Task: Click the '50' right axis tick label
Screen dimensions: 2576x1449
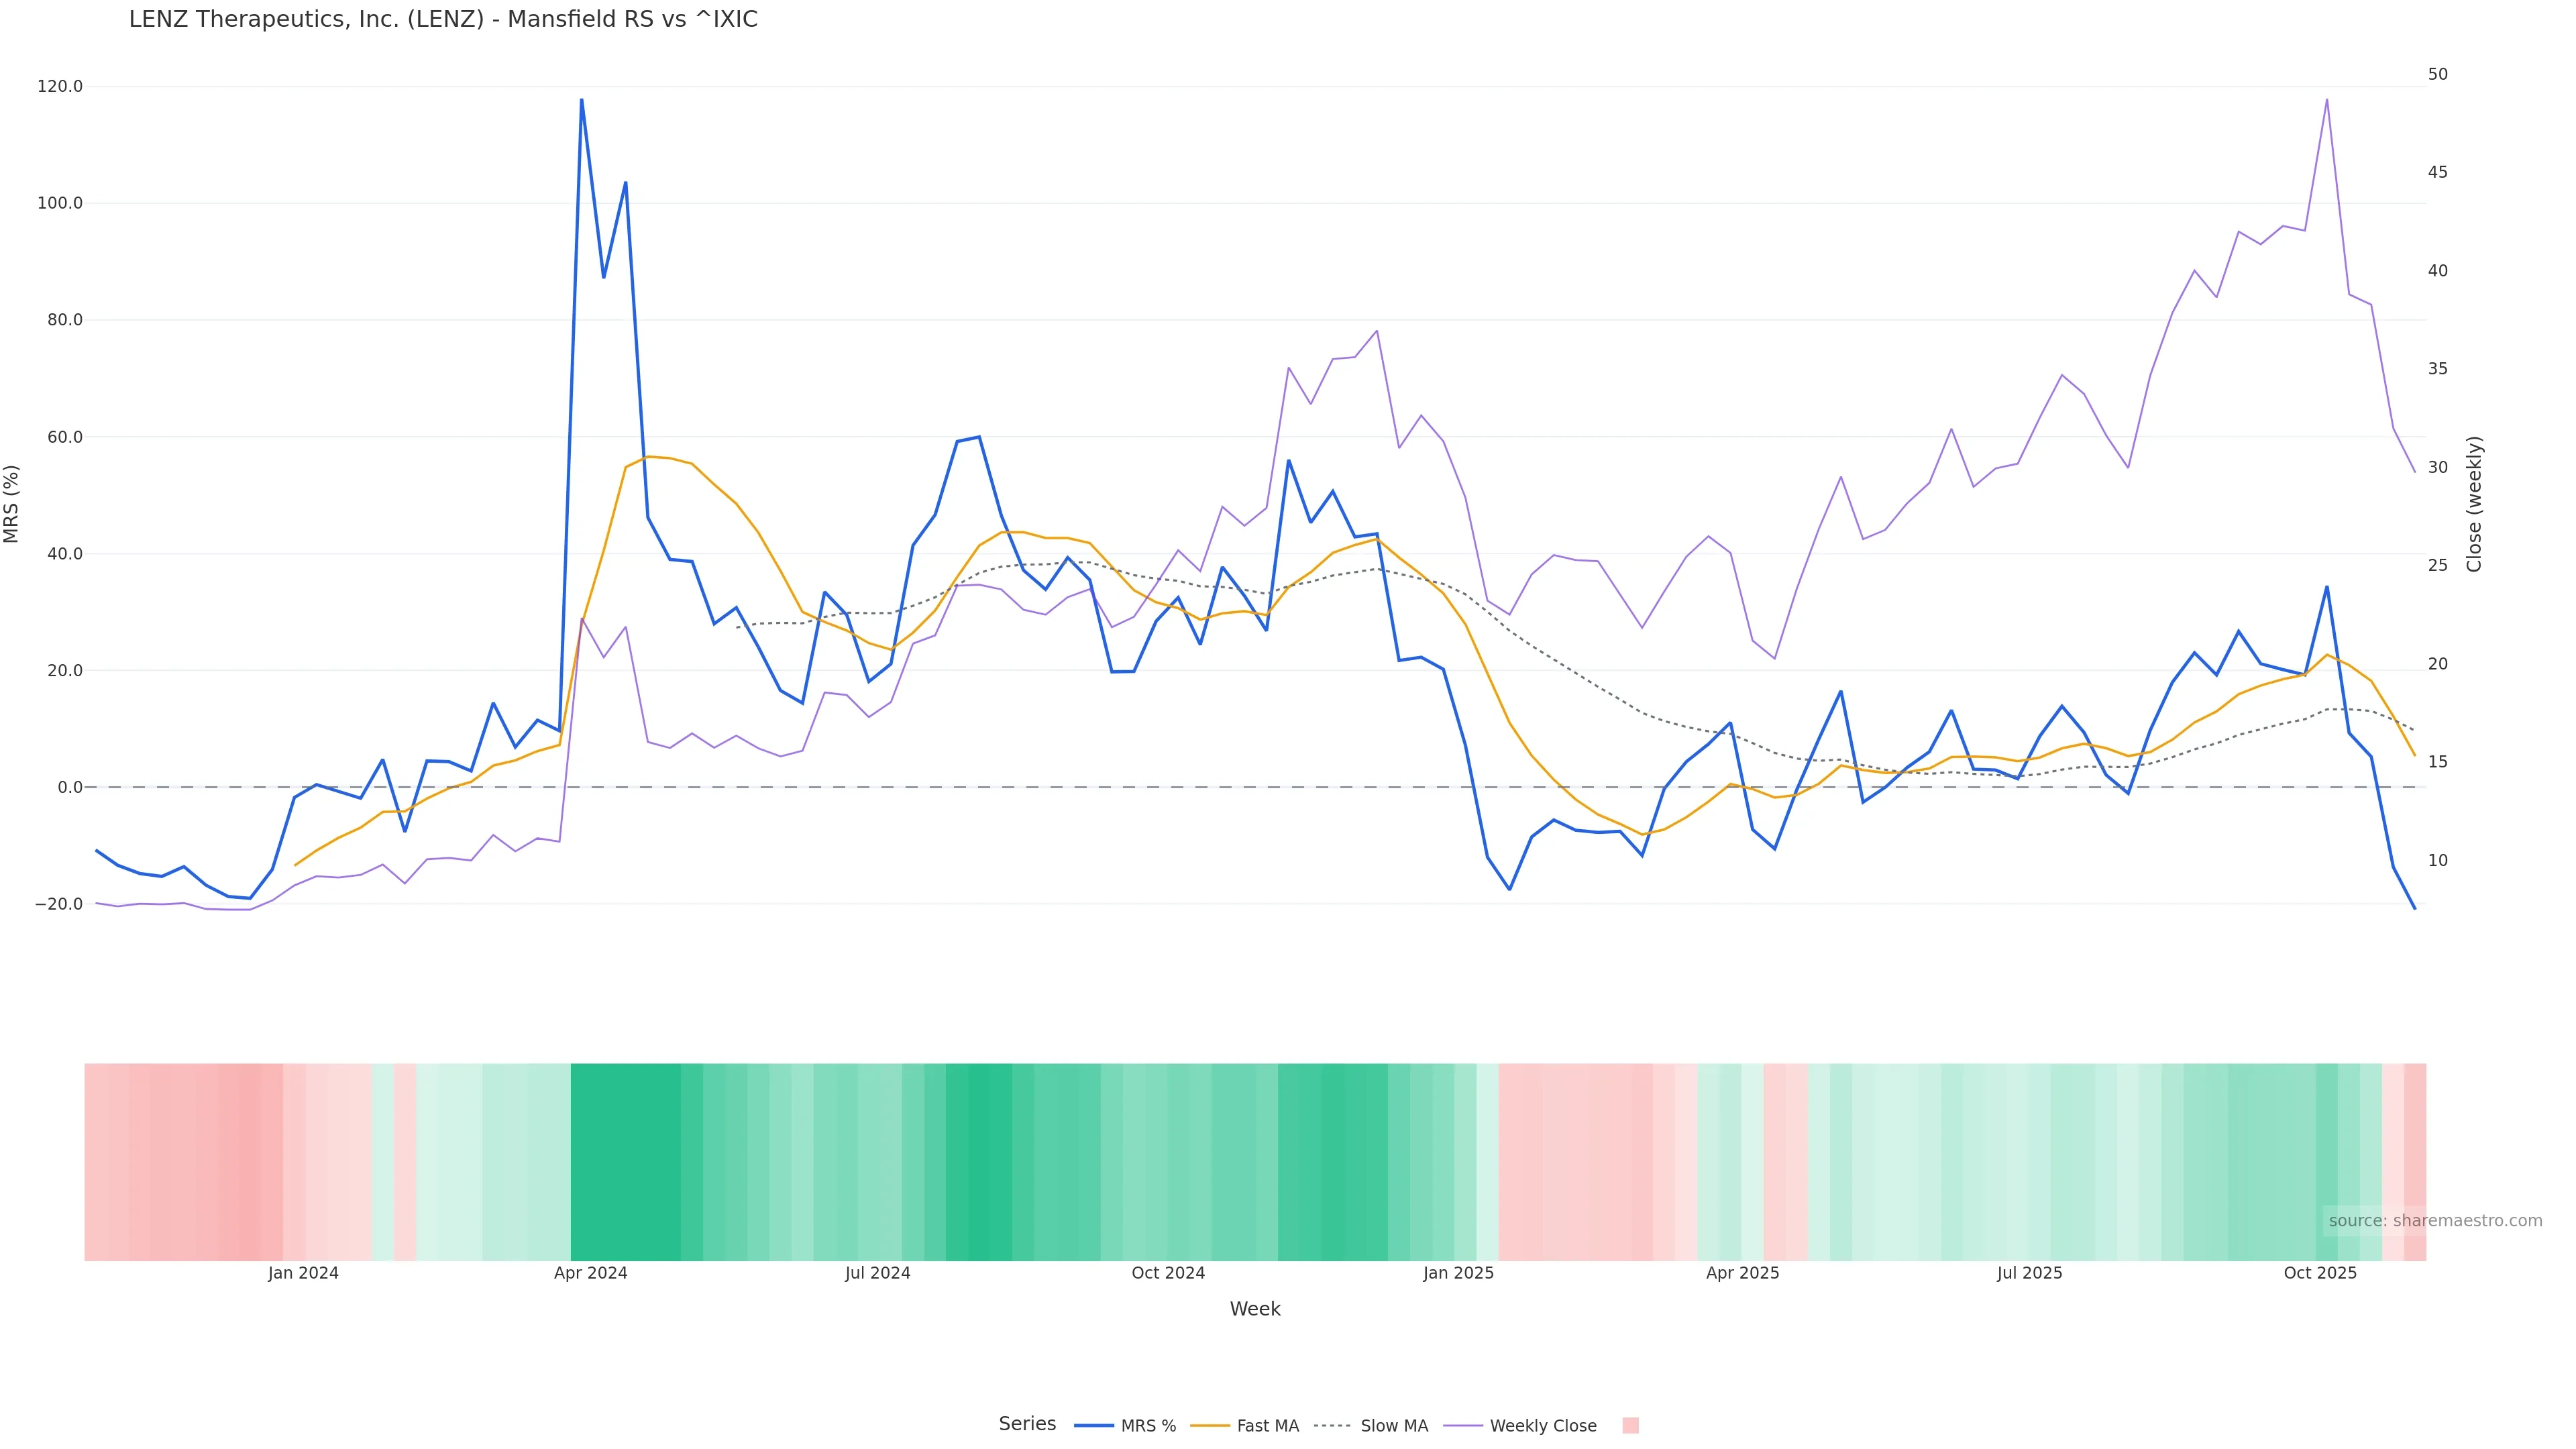Action: [x=2437, y=74]
